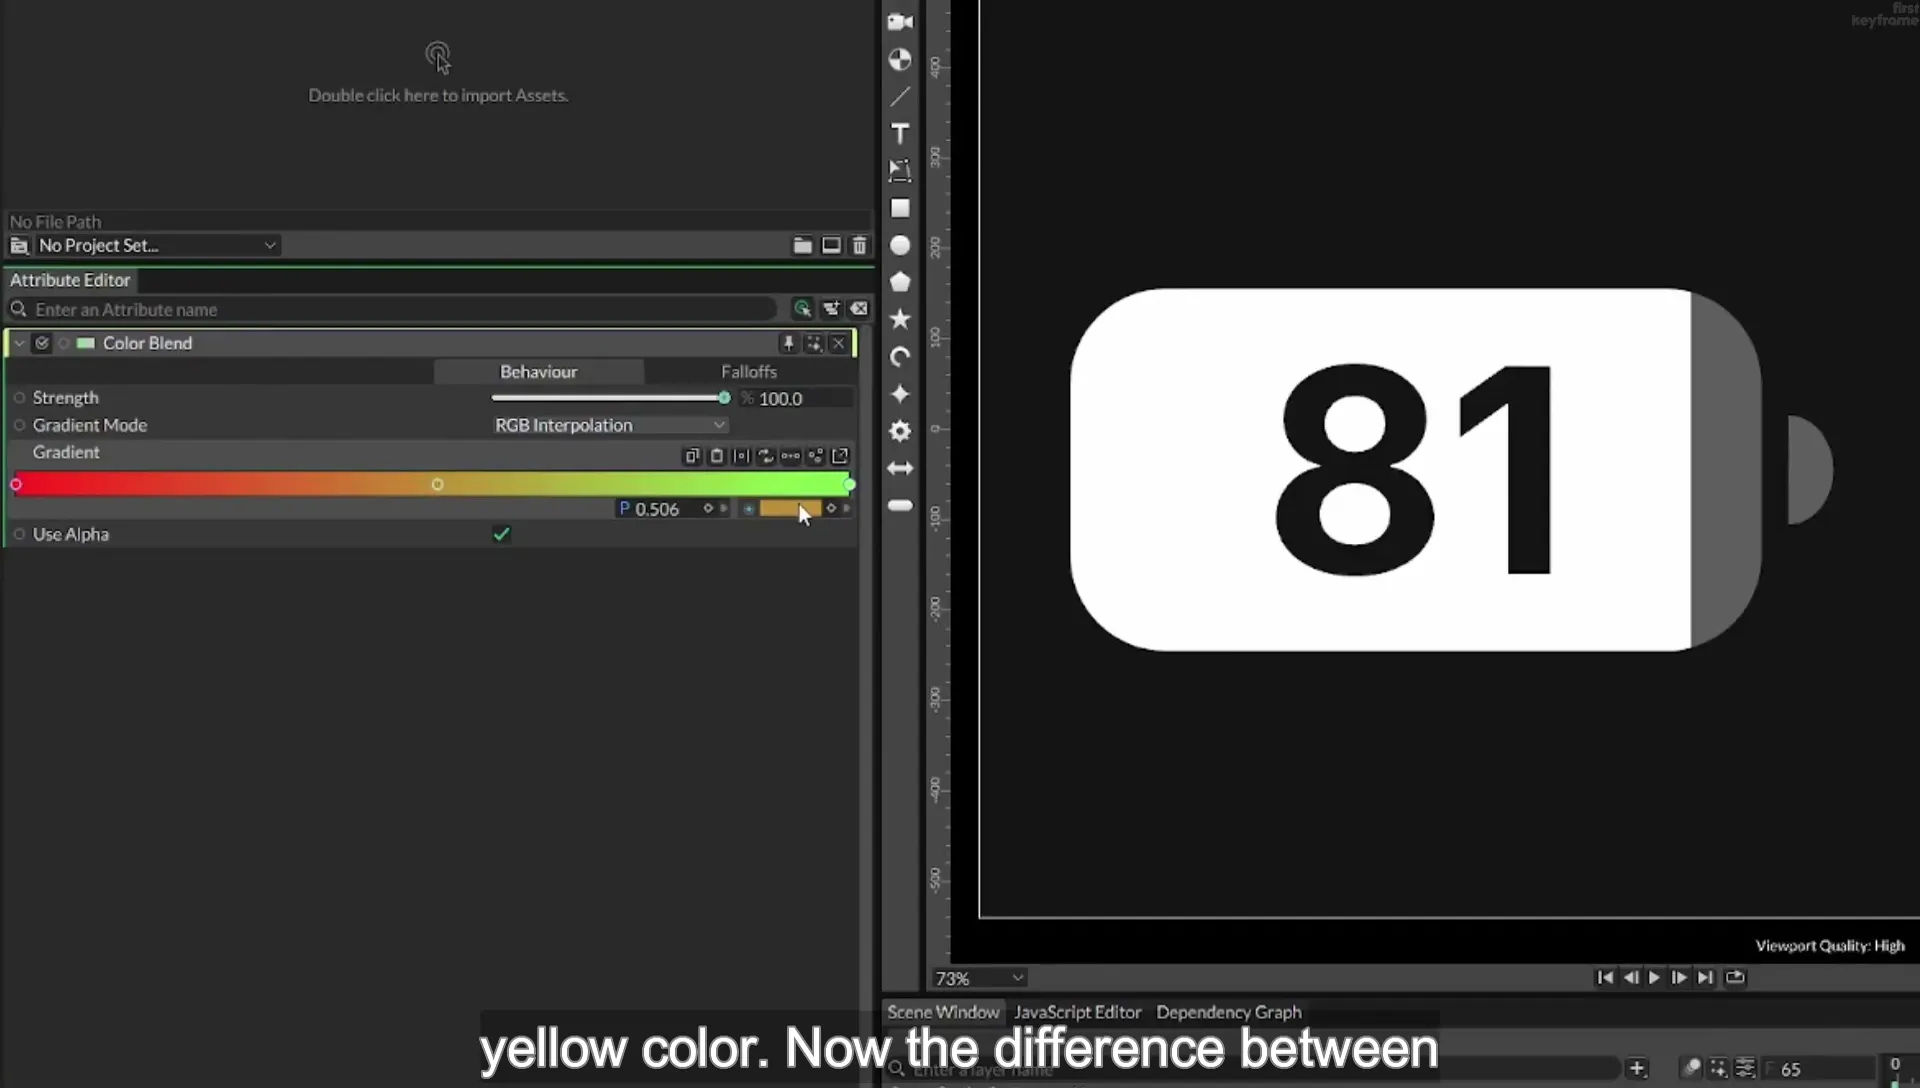Open the Gradient Mode dropdown
1920x1088 pixels.
click(x=609, y=425)
